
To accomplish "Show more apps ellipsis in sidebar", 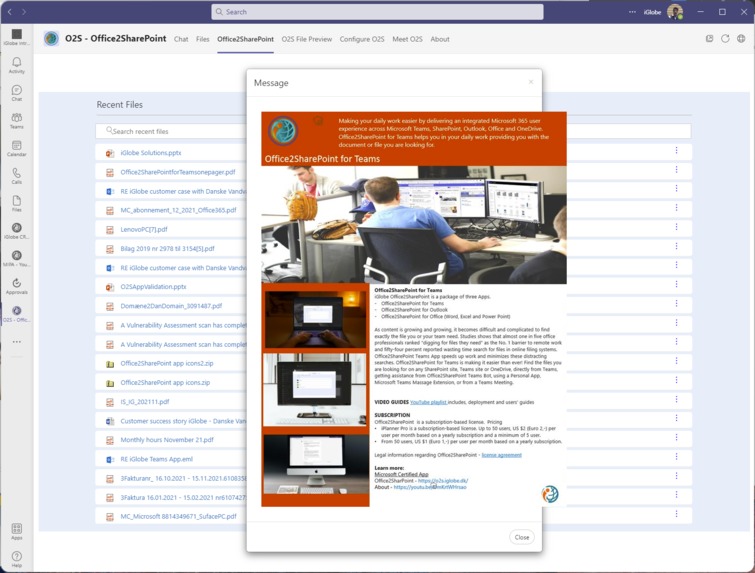I will tap(17, 342).
